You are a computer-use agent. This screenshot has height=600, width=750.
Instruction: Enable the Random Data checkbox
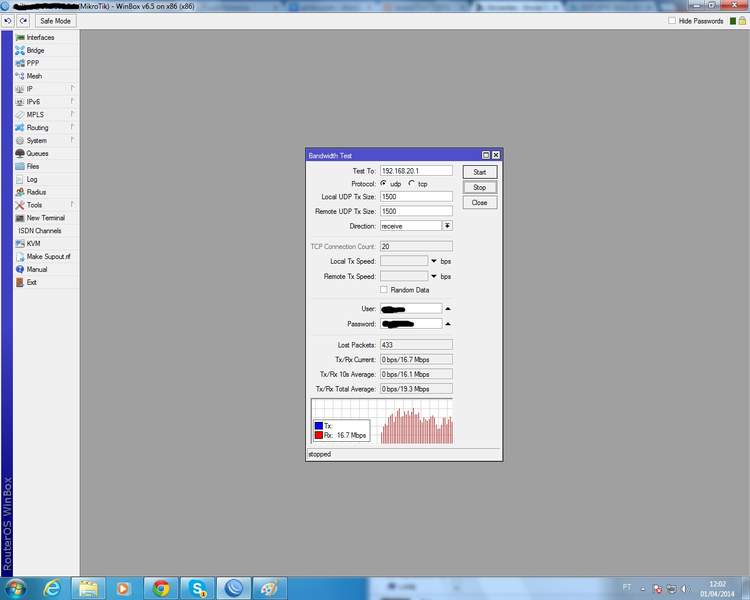pyautogui.click(x=384, y=289)
